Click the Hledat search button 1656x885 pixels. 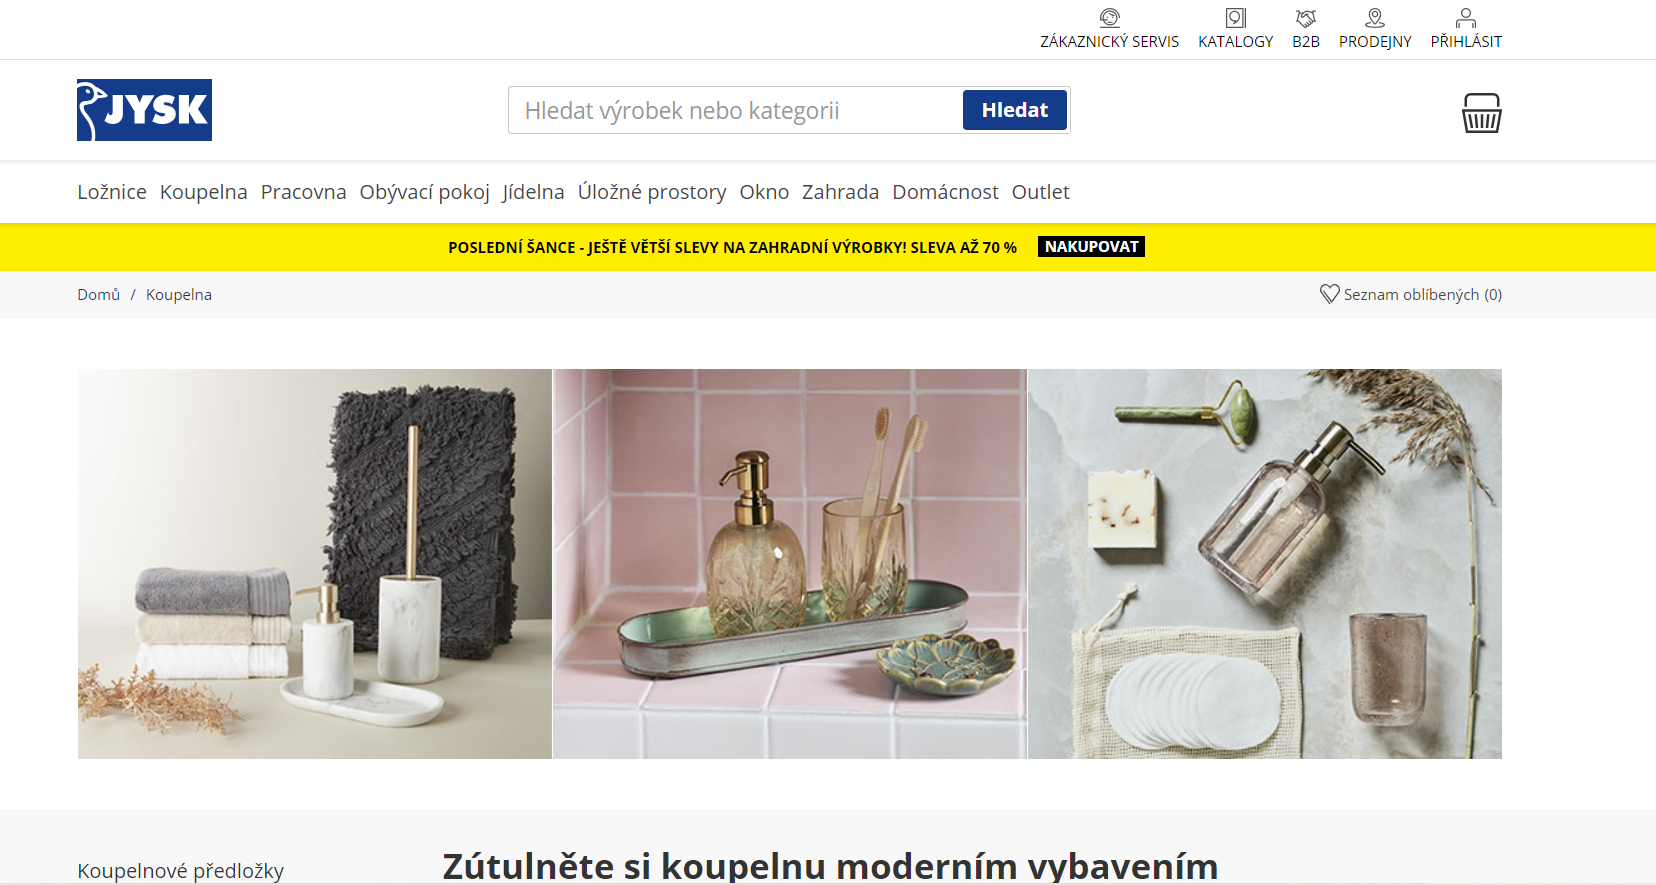pos(1015,110)
